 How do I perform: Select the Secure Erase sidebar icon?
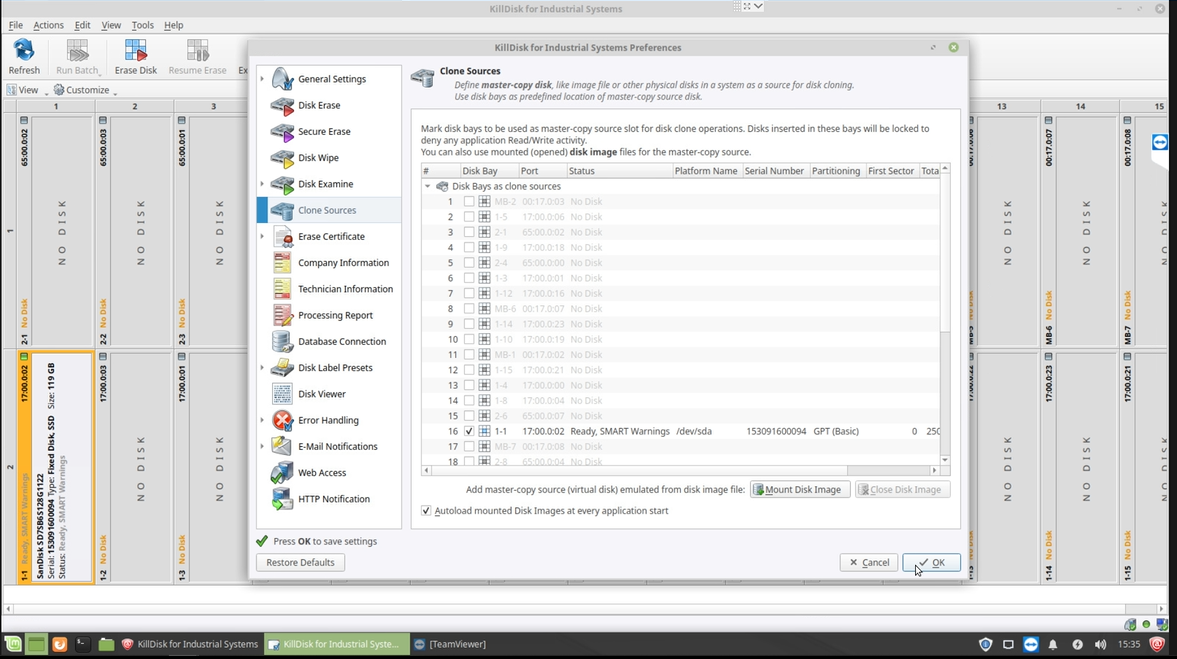coord(282,132)
